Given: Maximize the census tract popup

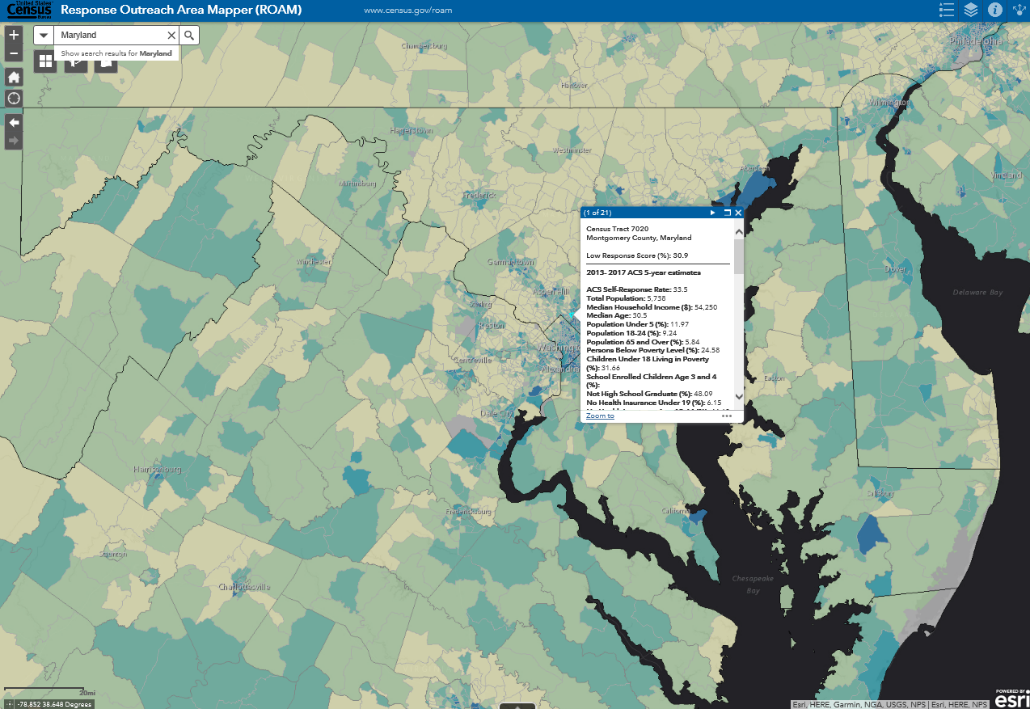Looking at the screenshot, I should [x=727, y=213].
